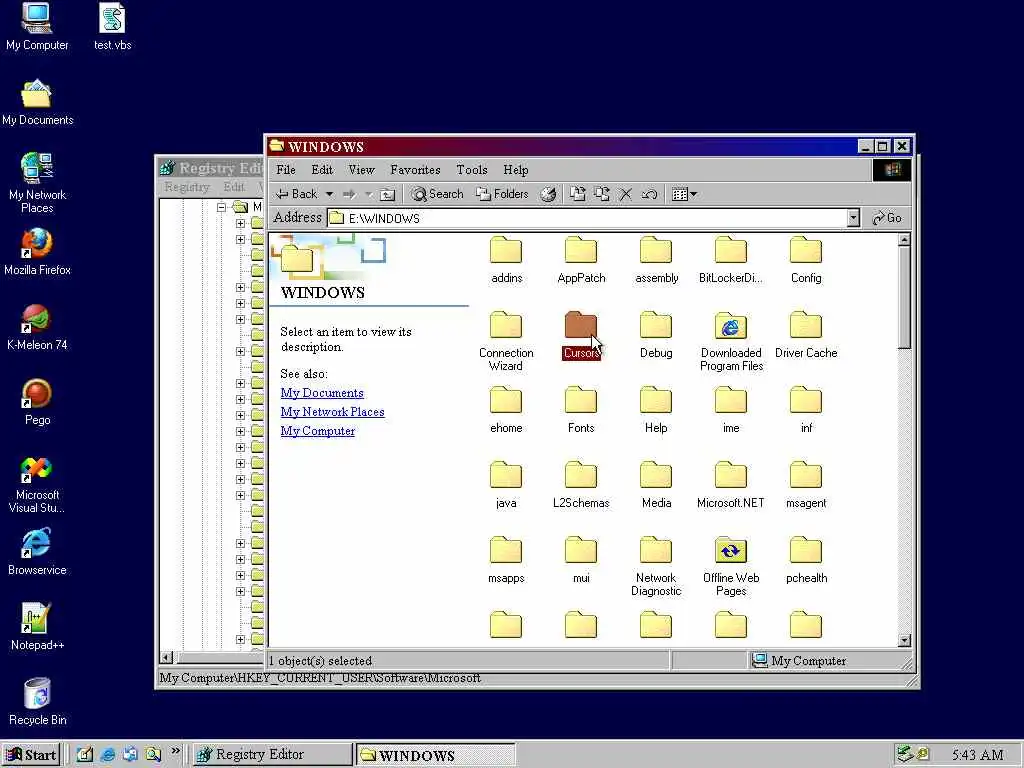Select the assembly folder
The width and height of the screenshot is (1024, 768).
656,260
